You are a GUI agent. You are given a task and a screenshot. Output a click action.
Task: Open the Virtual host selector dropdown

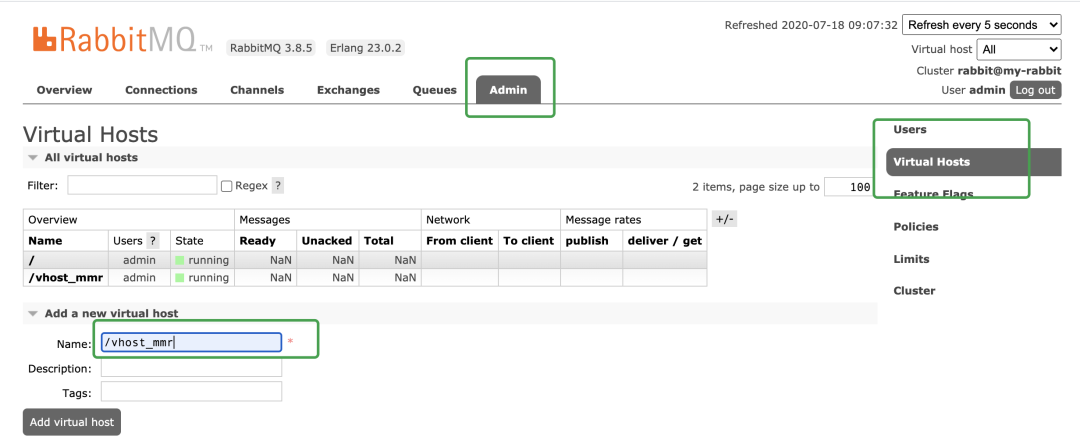pos(1019,50)
